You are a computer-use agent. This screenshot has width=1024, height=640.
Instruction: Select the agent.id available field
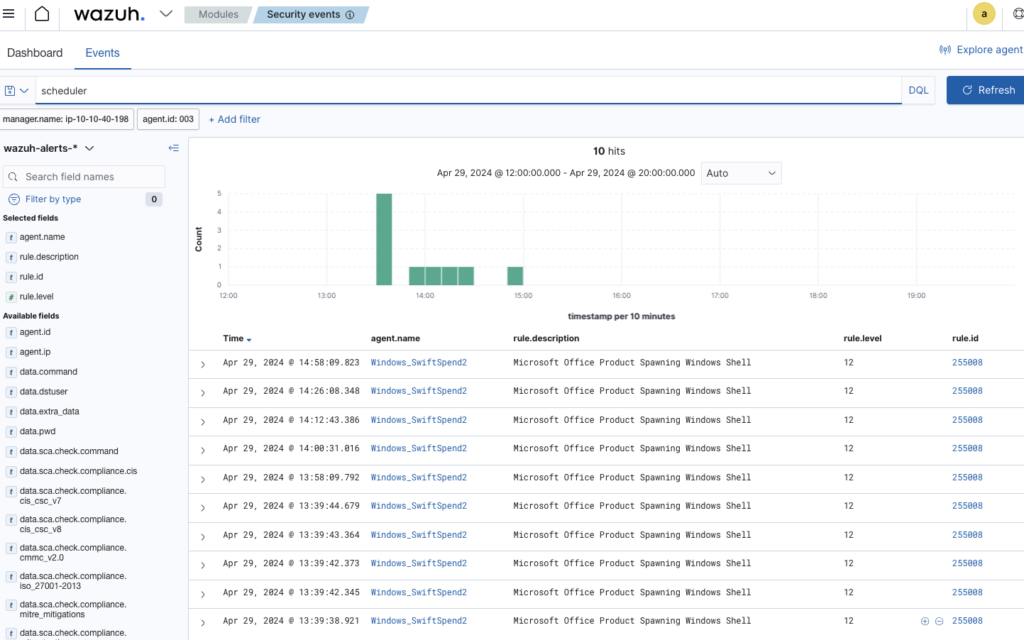coord(35,332)
